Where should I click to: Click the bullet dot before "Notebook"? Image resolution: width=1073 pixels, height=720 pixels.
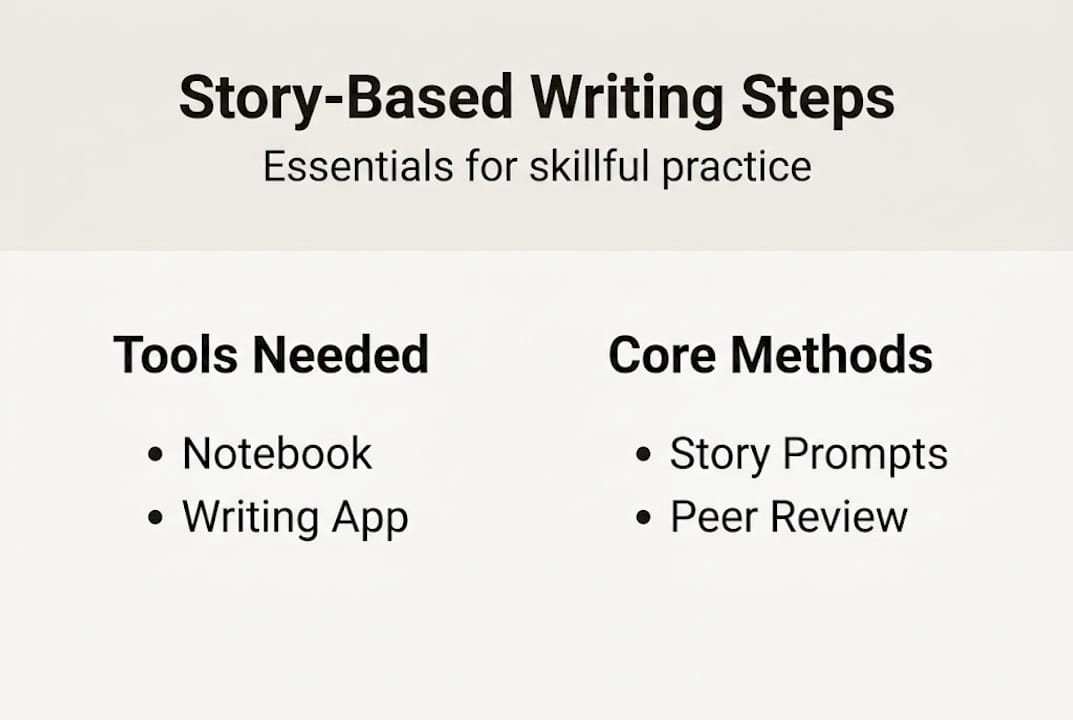point(154,456)
